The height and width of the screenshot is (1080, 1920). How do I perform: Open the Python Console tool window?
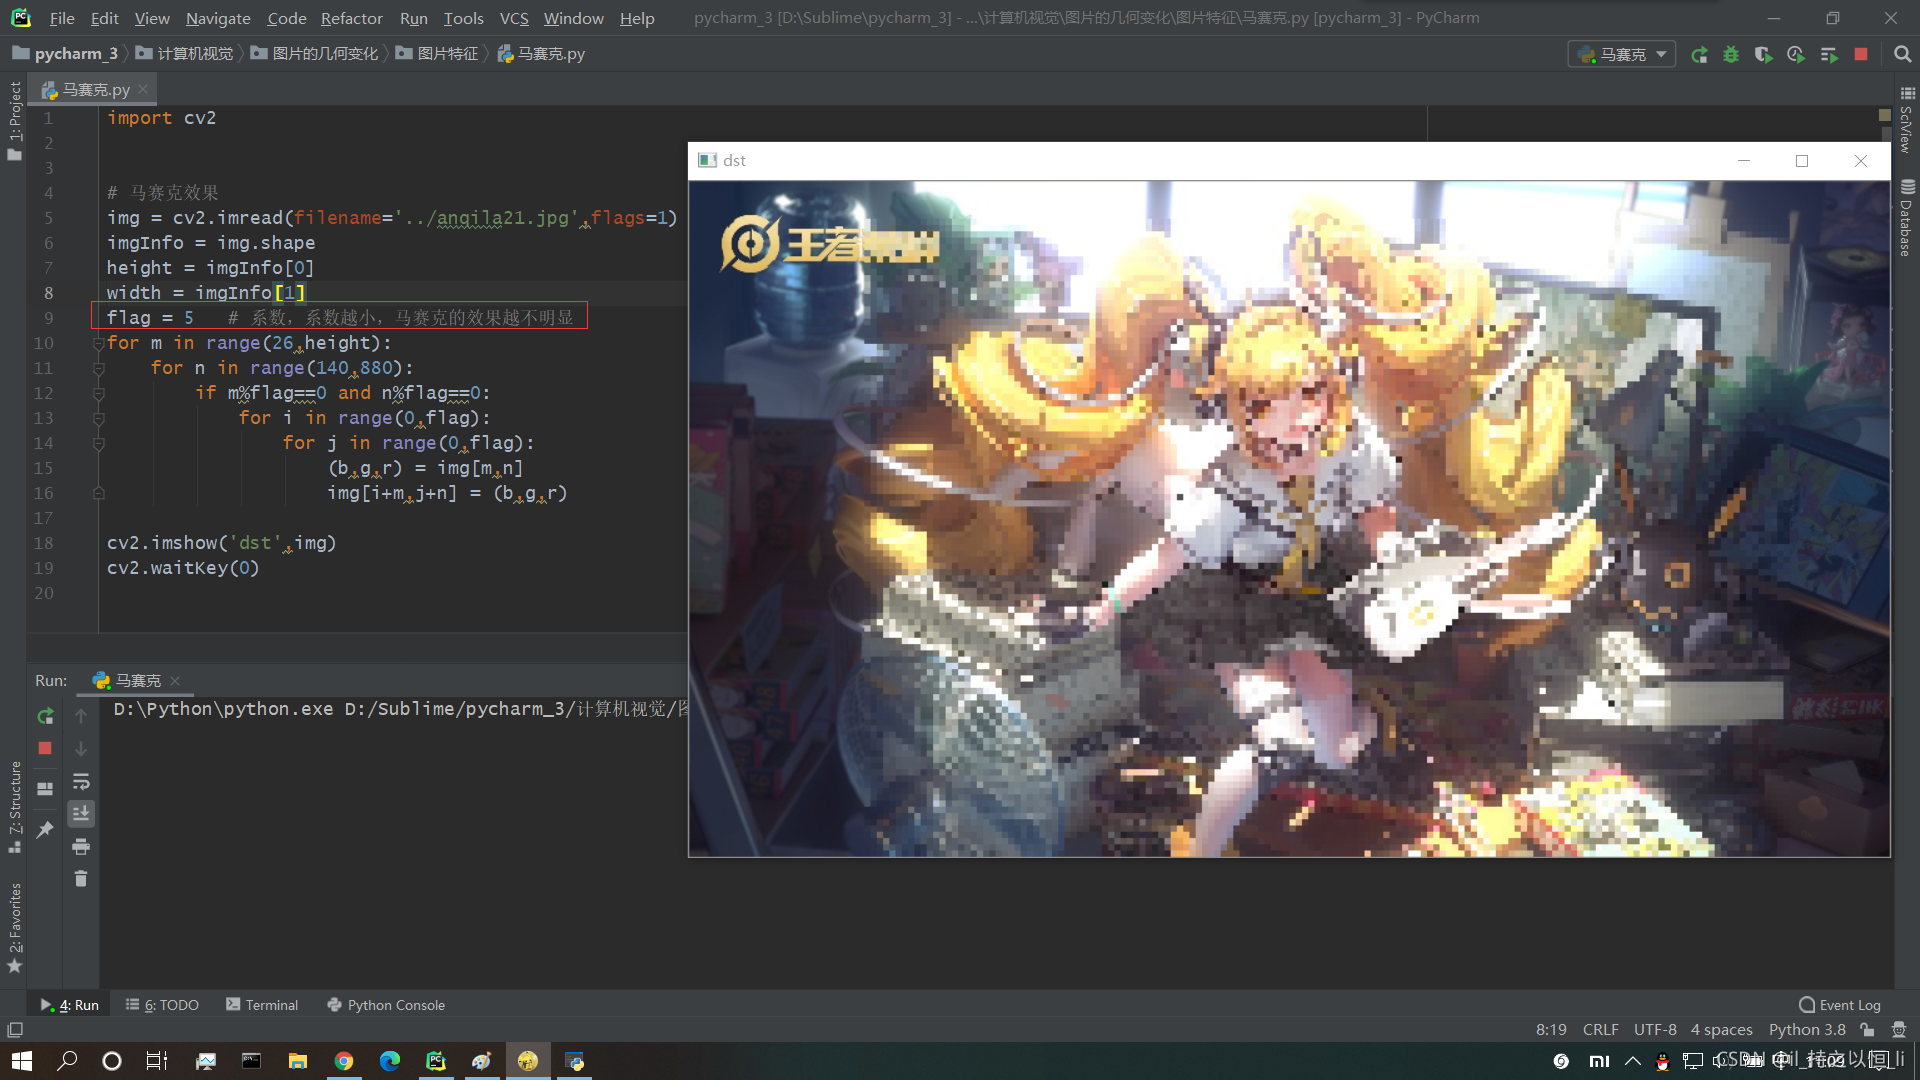click(386, 1005)
